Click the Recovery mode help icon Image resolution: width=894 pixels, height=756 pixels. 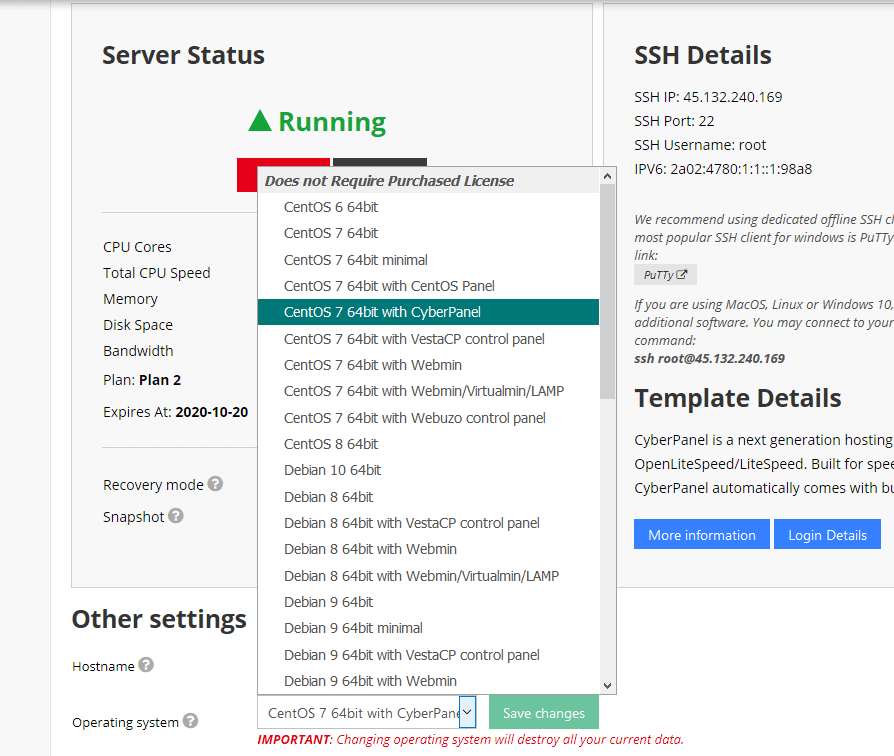(x=215, y=484)
